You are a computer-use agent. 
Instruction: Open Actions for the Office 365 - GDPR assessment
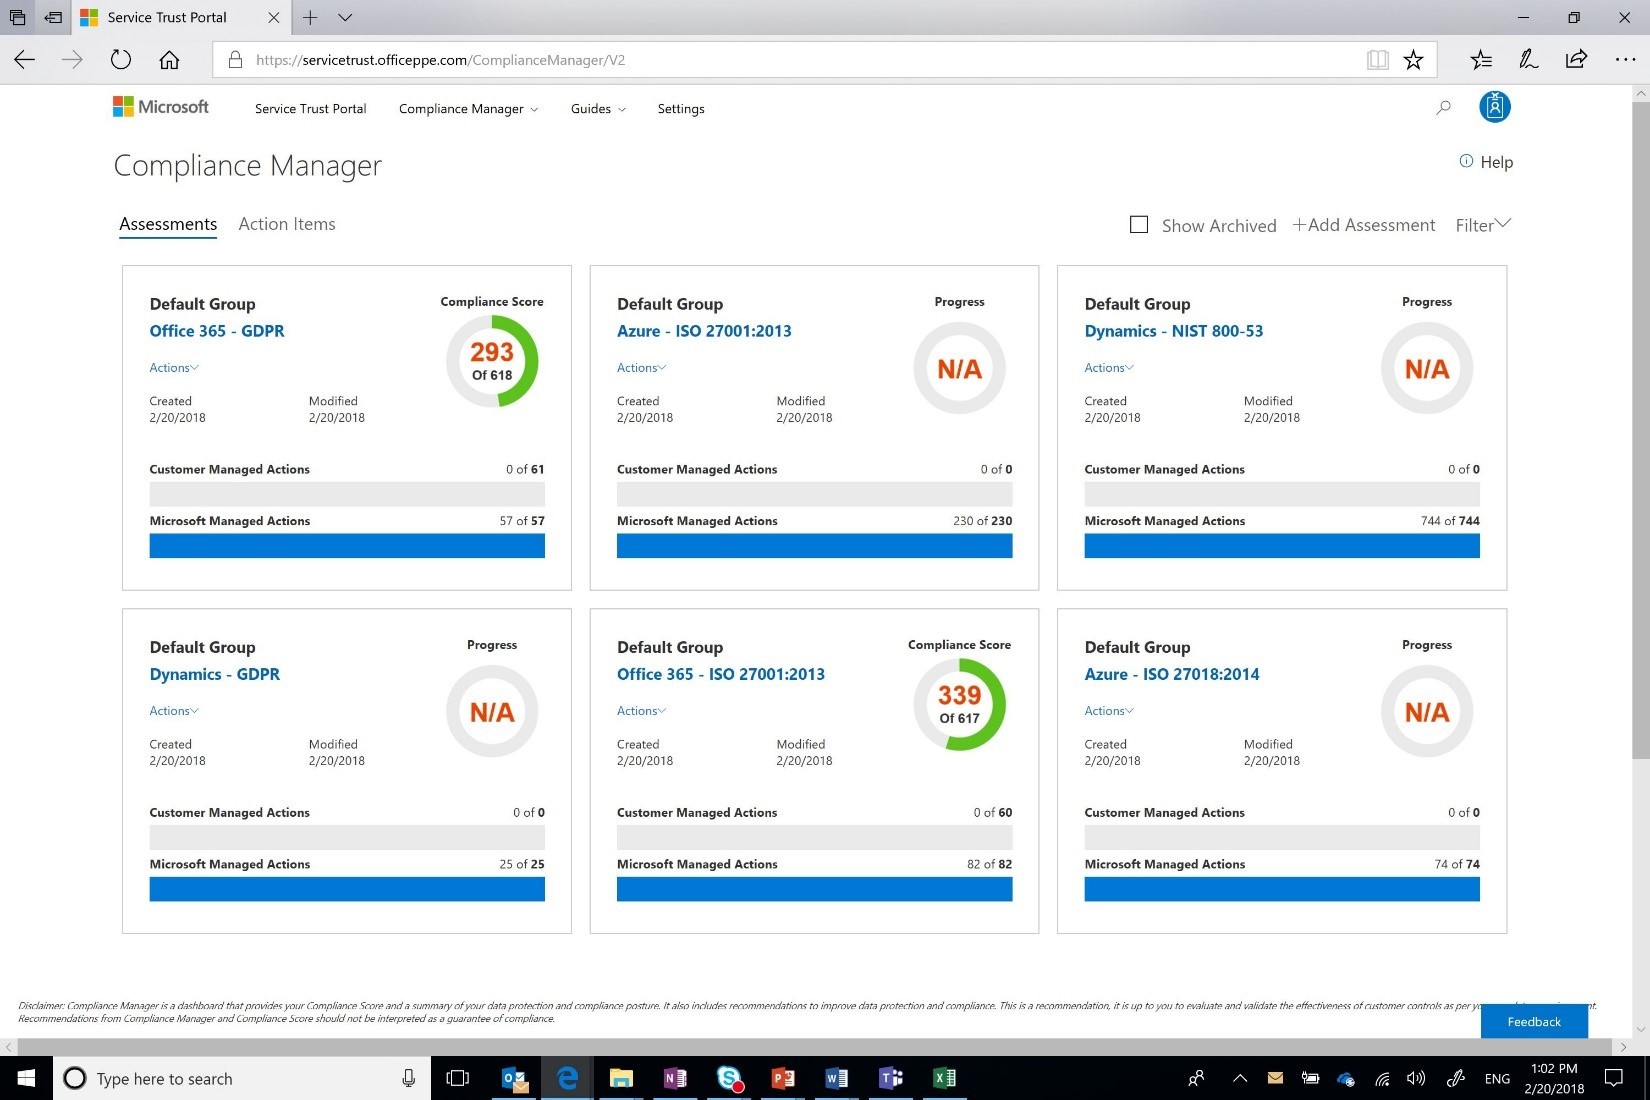[x=172, y=367]
